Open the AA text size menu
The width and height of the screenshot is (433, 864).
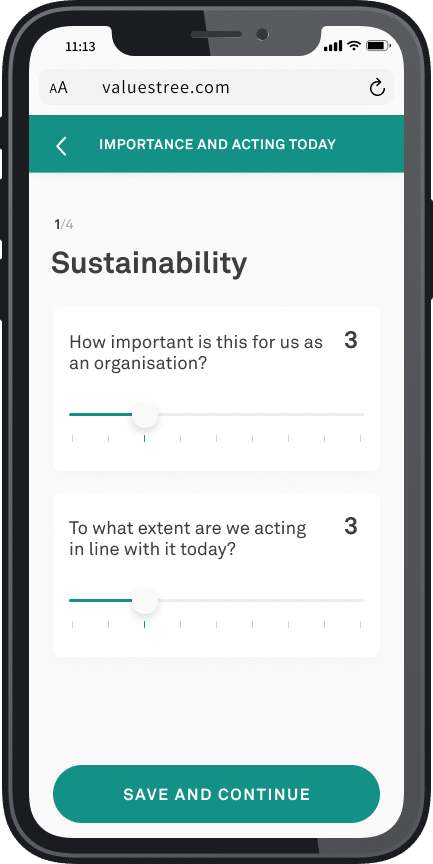tap(58, 88)
